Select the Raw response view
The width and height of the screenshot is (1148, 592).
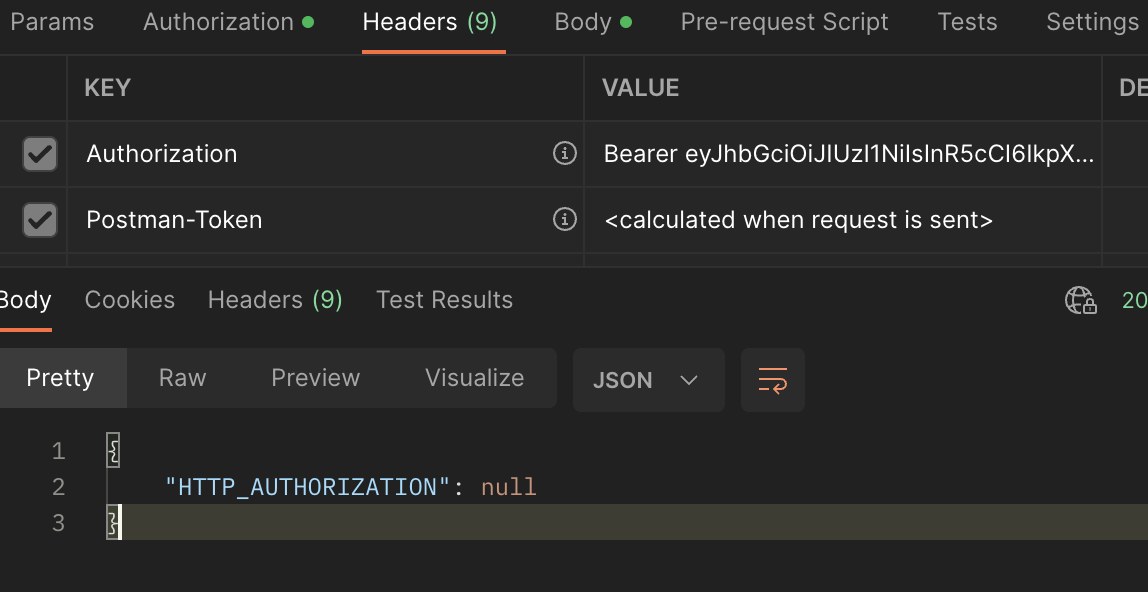point(182,378)
